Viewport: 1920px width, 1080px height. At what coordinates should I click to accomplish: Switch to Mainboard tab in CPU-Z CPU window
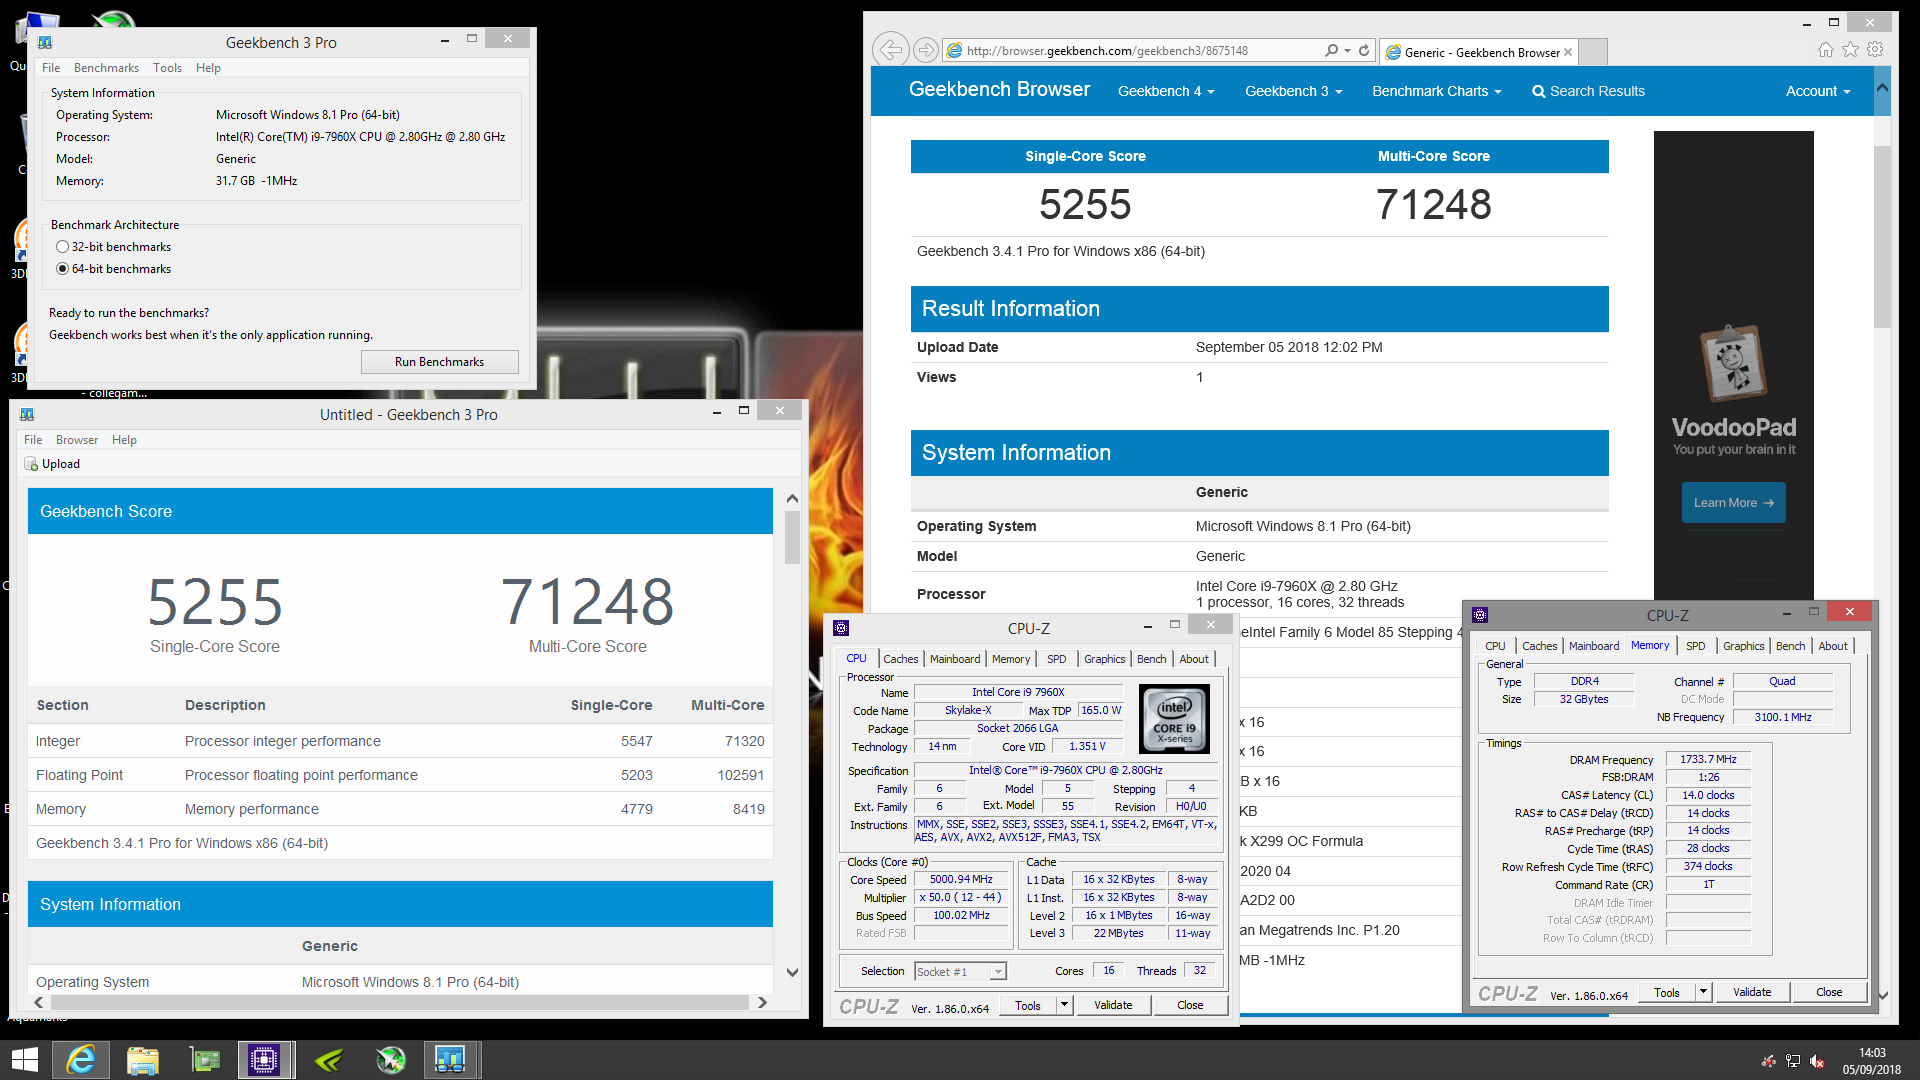point(955,659)
